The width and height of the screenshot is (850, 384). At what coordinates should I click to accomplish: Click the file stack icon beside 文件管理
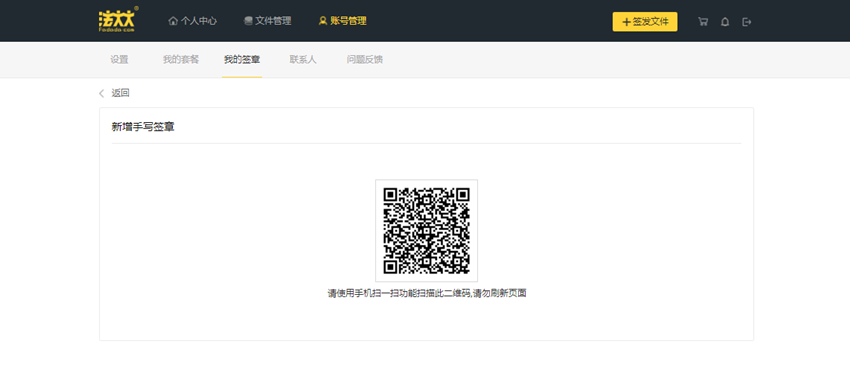pyautogui.click(x=248, y=21)
